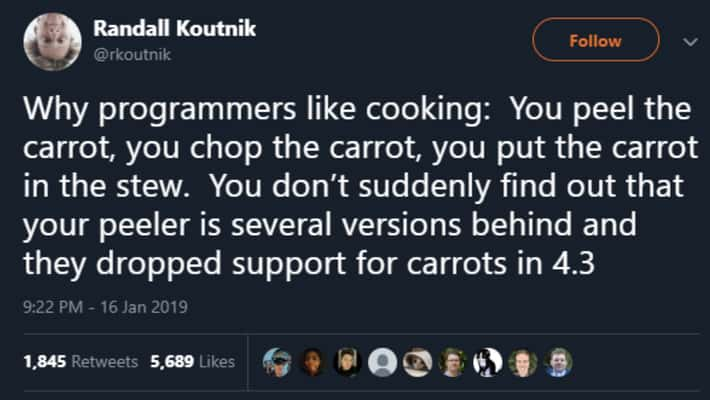
Task: Open the last liker avatar in suit
Action: coord(558,361)
